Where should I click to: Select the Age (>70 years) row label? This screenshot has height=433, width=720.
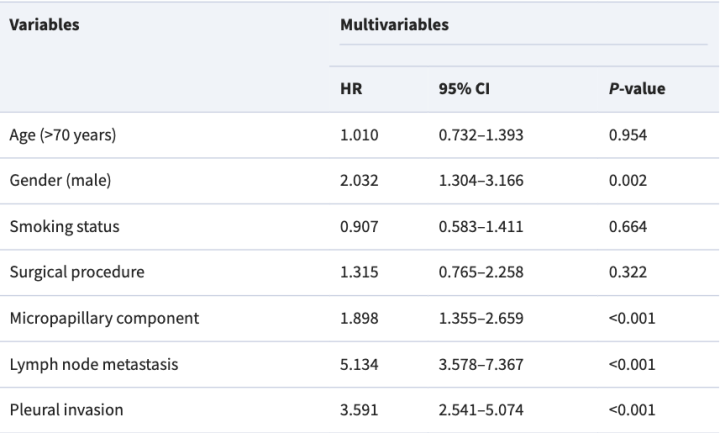point(62,136)
